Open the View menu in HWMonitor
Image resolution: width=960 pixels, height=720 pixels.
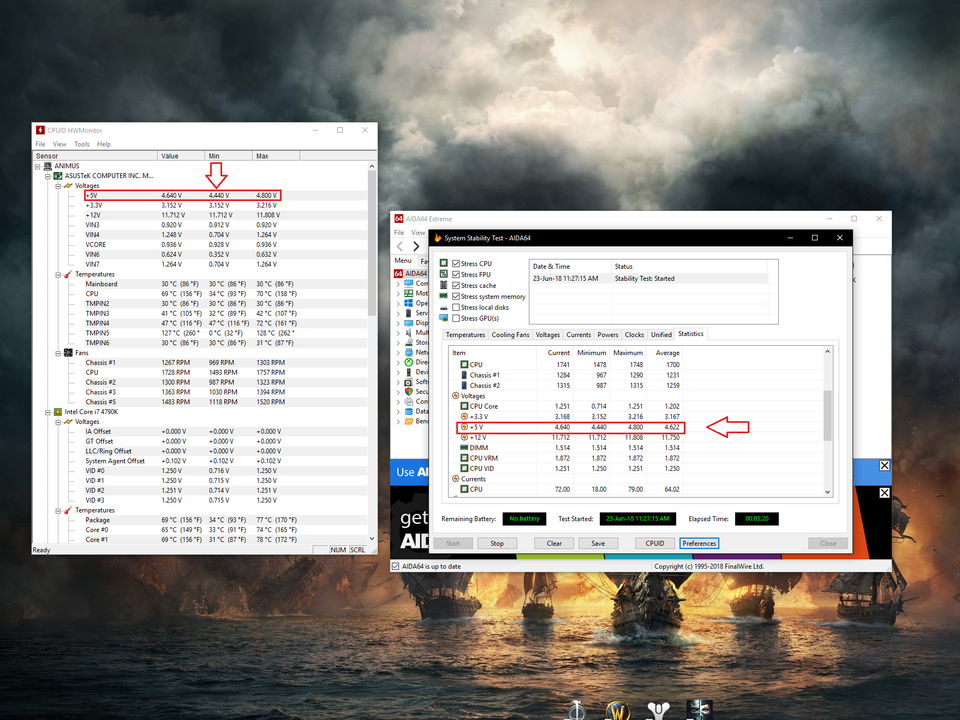59,144
